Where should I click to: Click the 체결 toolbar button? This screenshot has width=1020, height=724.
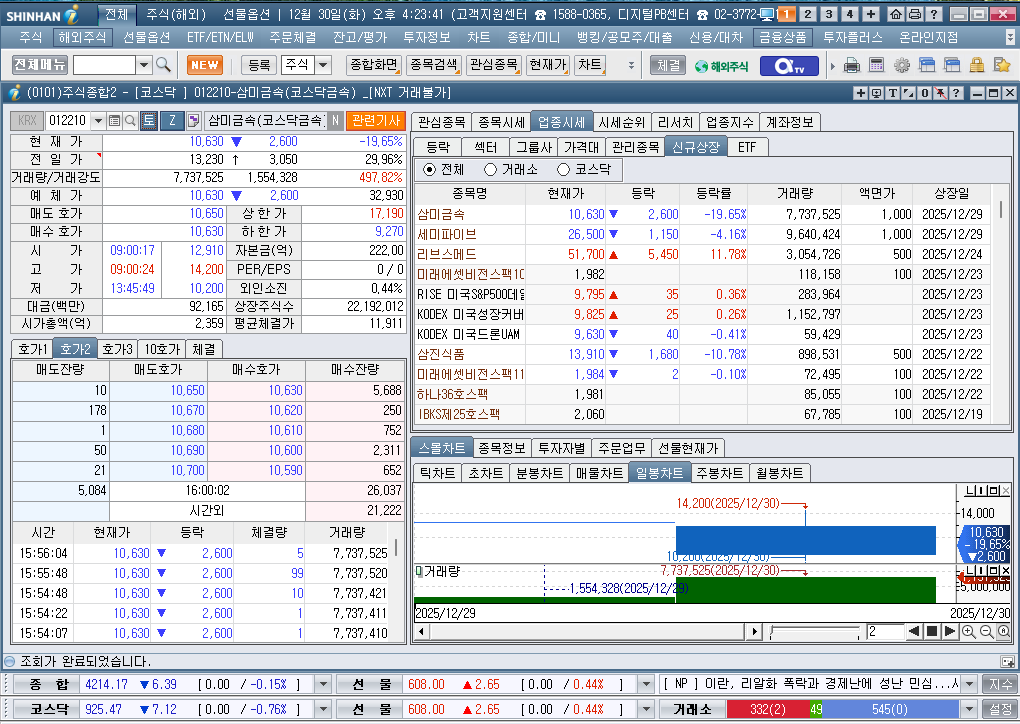click(668, 65)
